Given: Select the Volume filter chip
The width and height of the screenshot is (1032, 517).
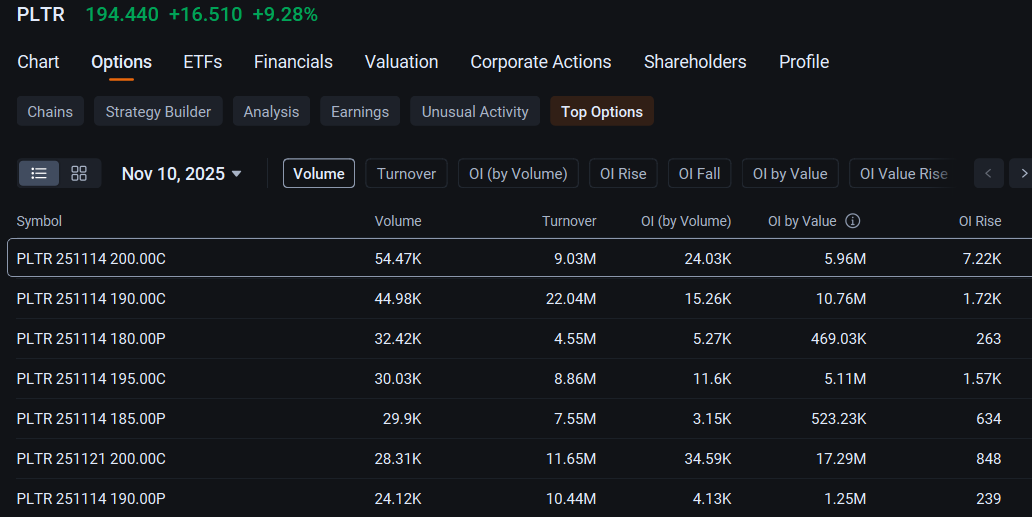Looking at the screenshot, I should tap(319, 174).
